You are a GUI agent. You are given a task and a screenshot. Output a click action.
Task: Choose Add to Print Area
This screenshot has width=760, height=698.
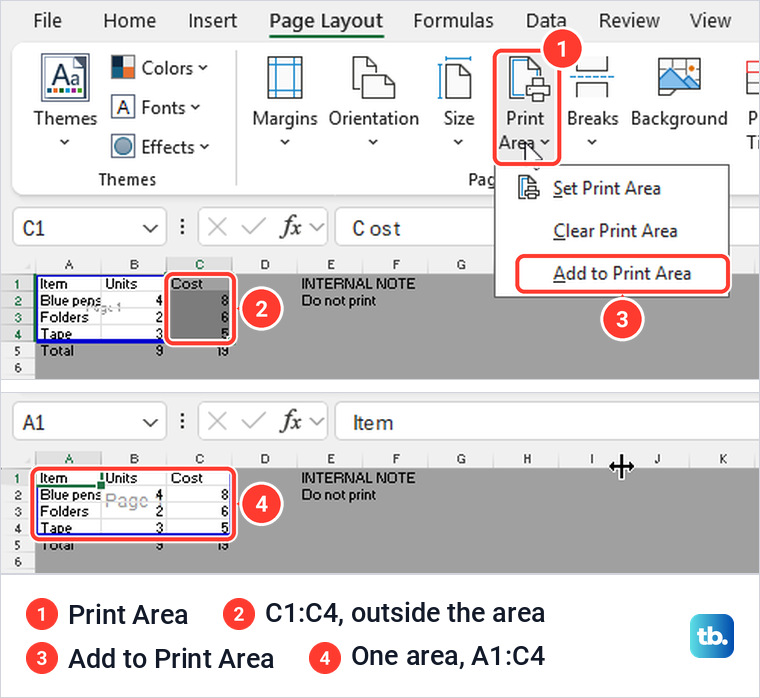[622, 273]
